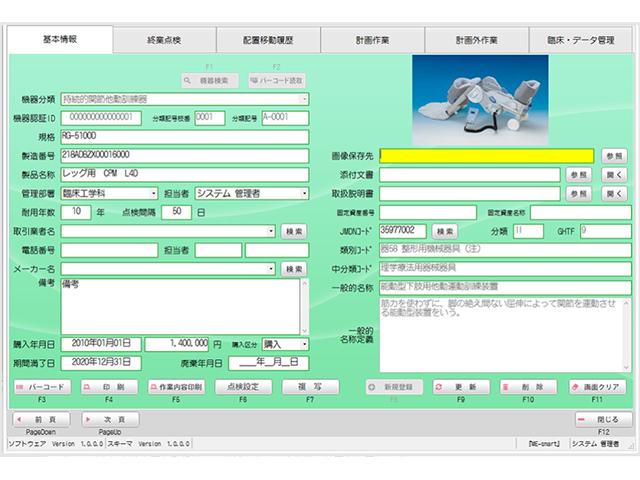Click the 廃棄年月日 date field
The image size is (640, 480).
269,363
